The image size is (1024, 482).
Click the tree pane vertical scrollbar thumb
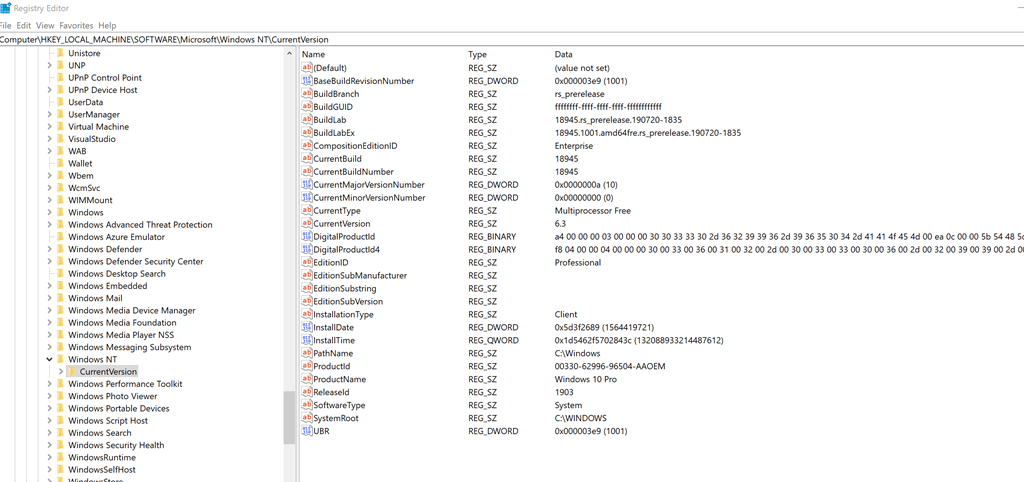pos(289,417)
